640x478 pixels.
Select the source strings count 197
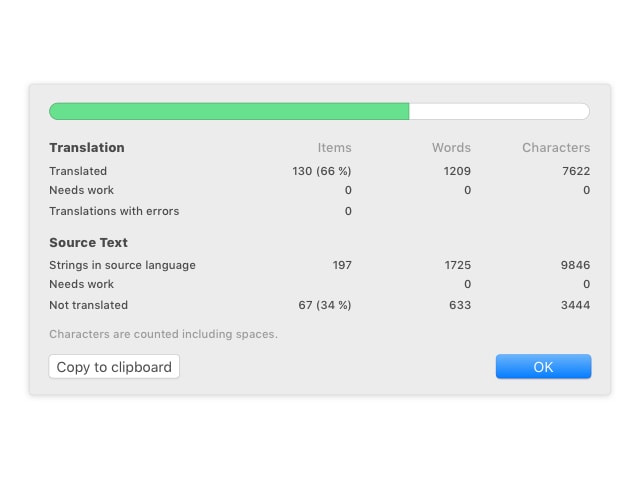(x=342, y=265)
